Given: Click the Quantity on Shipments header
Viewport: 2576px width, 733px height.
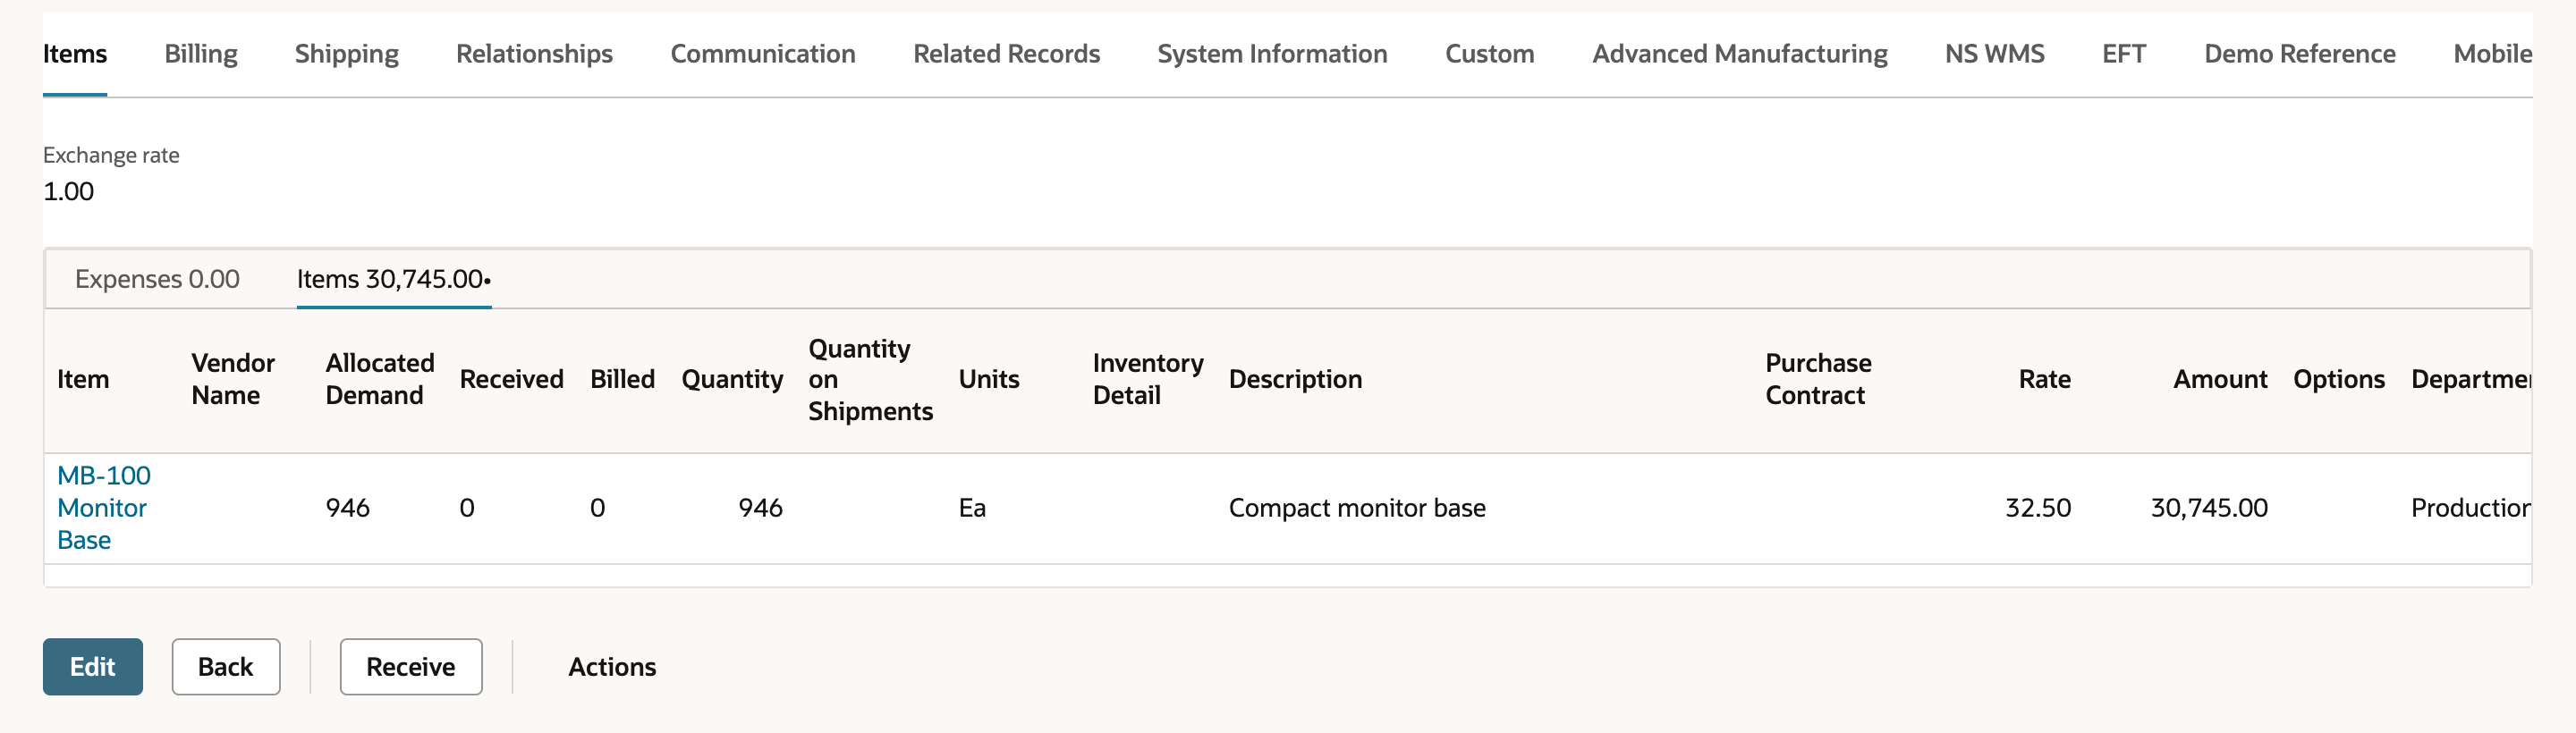Looking at the screenshot, I should click(x=870, y=380).
